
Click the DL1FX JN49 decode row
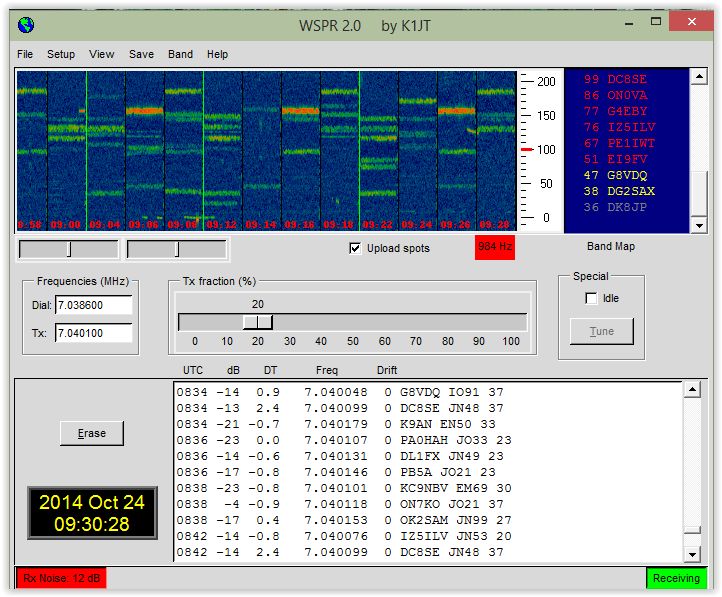click(340, 456)
